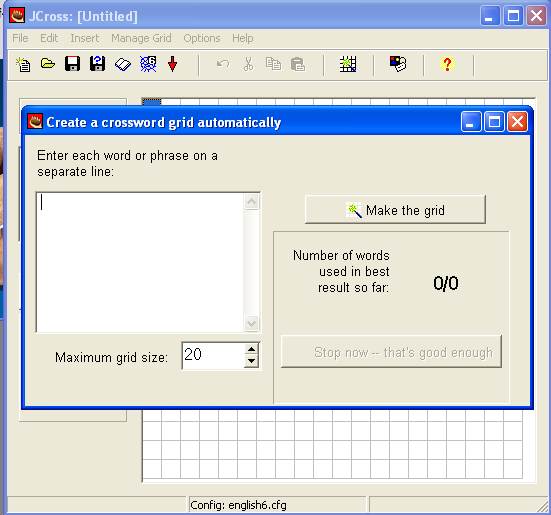This screenshot has height=515, width=551.
Task: Decrease maximum grid size with the down arrow
Action: click(251, 361)
